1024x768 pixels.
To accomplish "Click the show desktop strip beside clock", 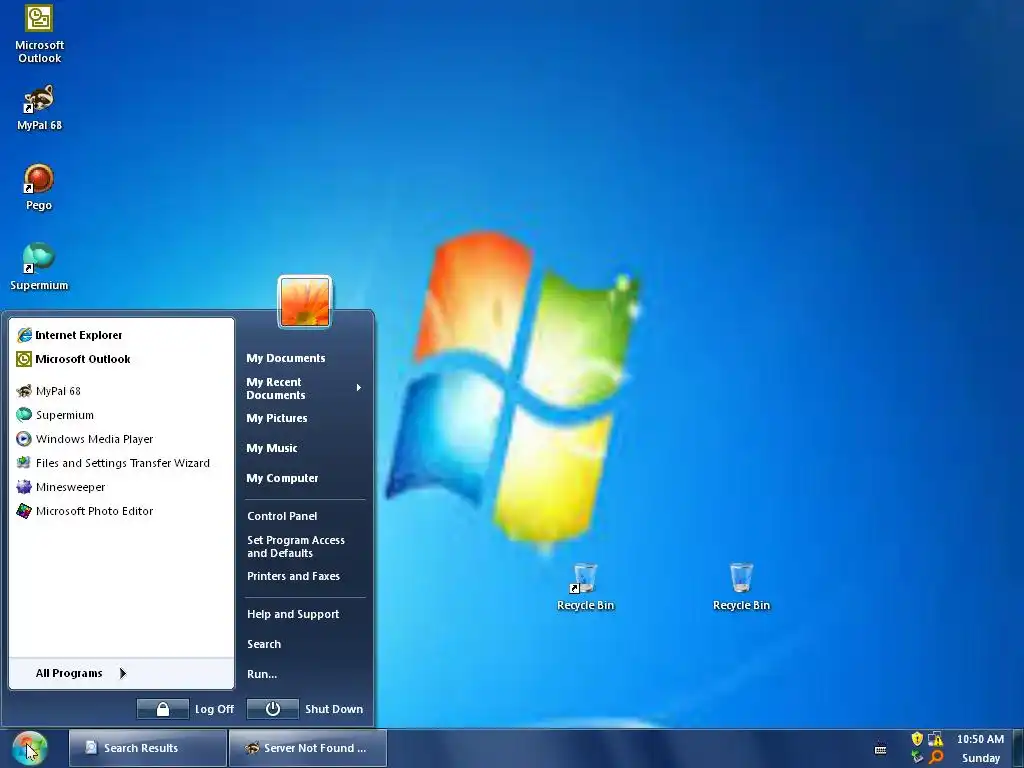I will 1018,748.
